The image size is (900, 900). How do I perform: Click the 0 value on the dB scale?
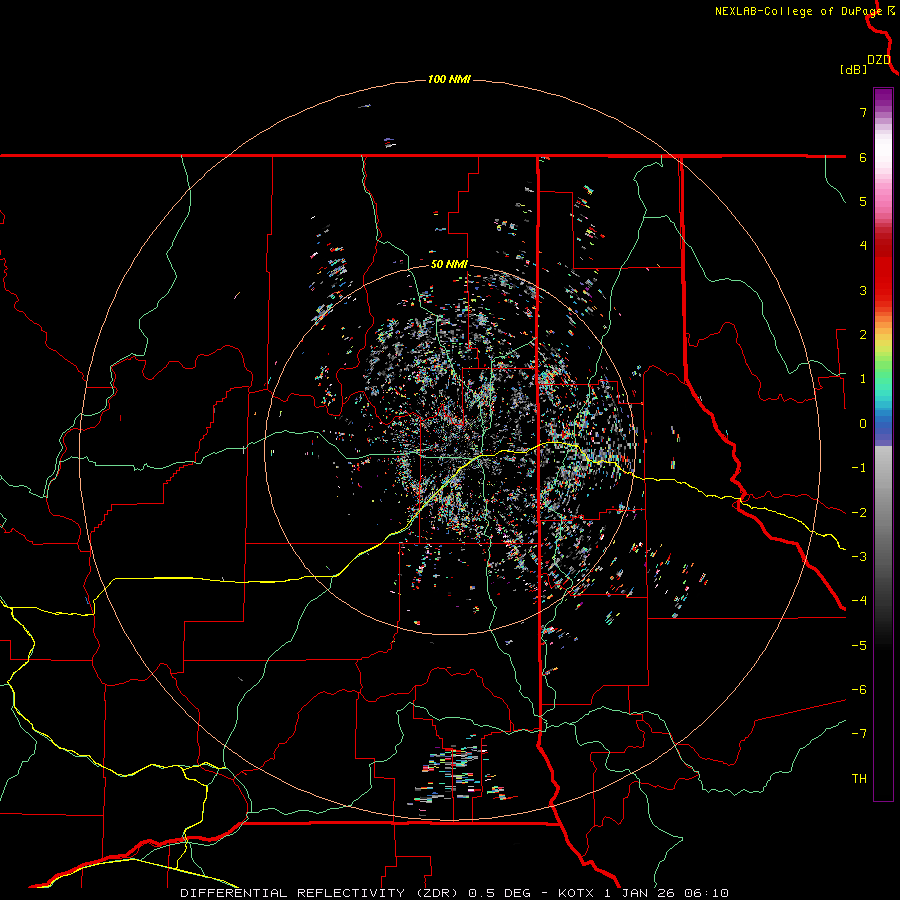point(863,424)
